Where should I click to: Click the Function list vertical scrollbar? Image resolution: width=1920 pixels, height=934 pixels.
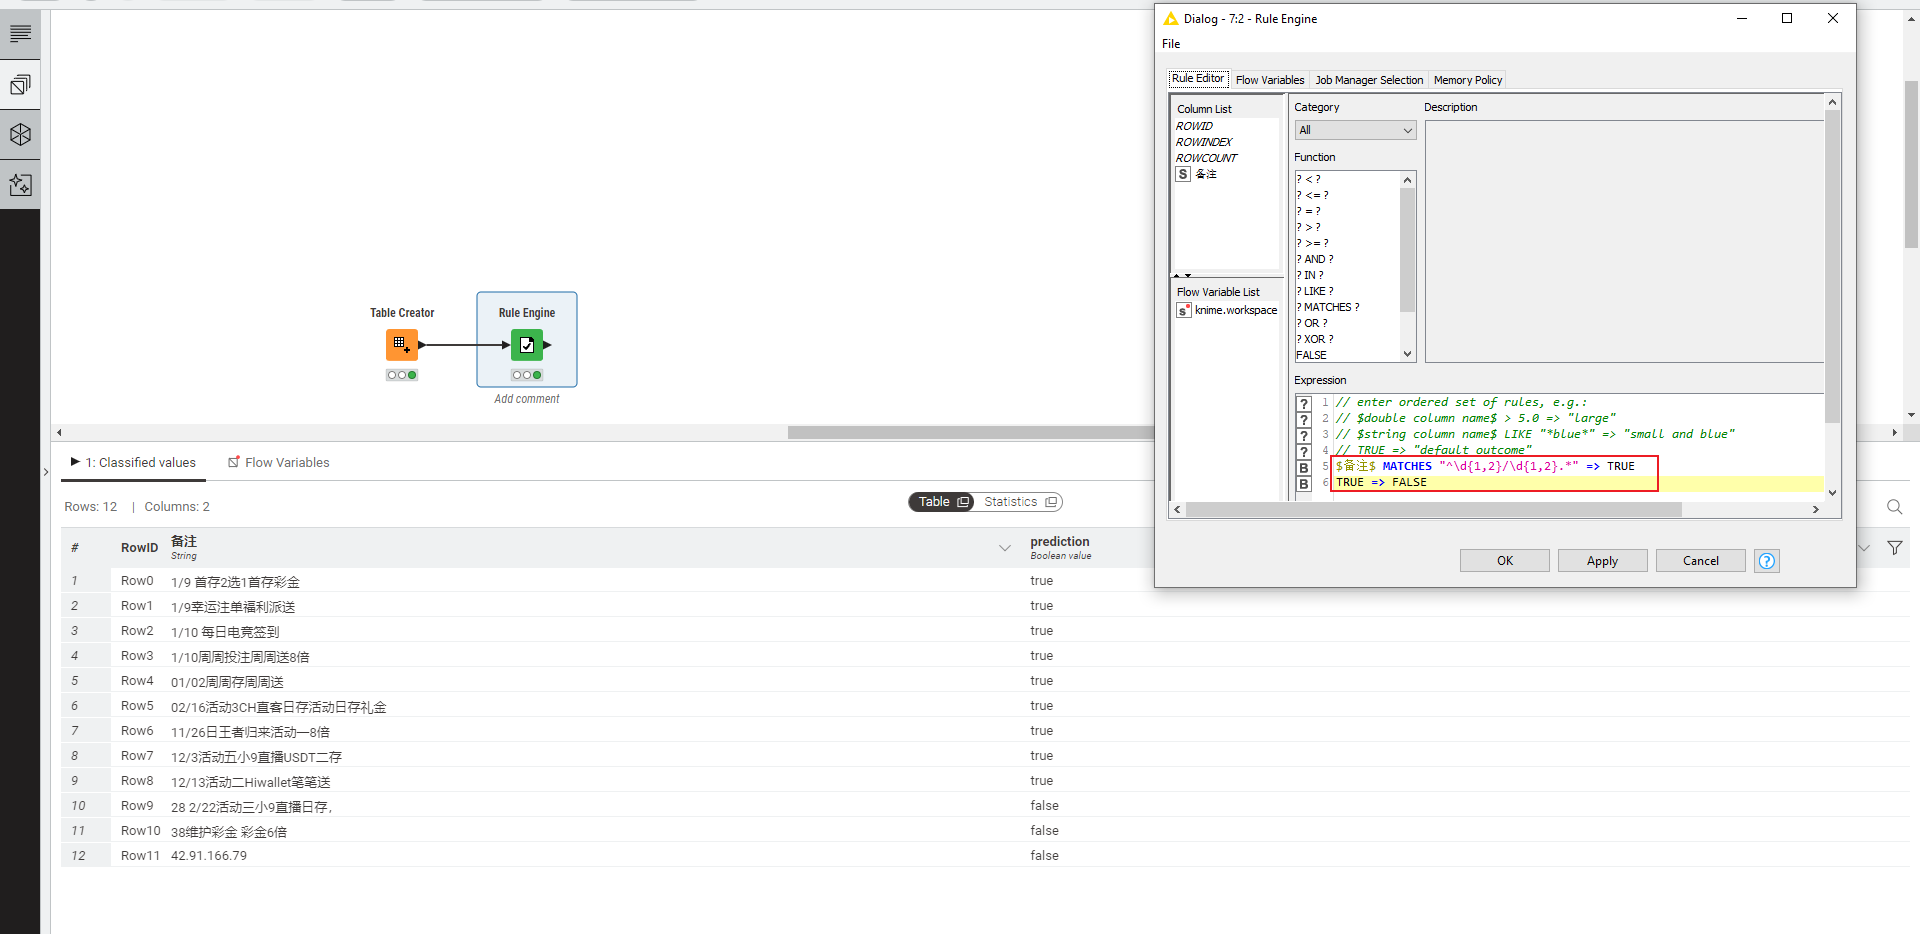click(1407, 250)
